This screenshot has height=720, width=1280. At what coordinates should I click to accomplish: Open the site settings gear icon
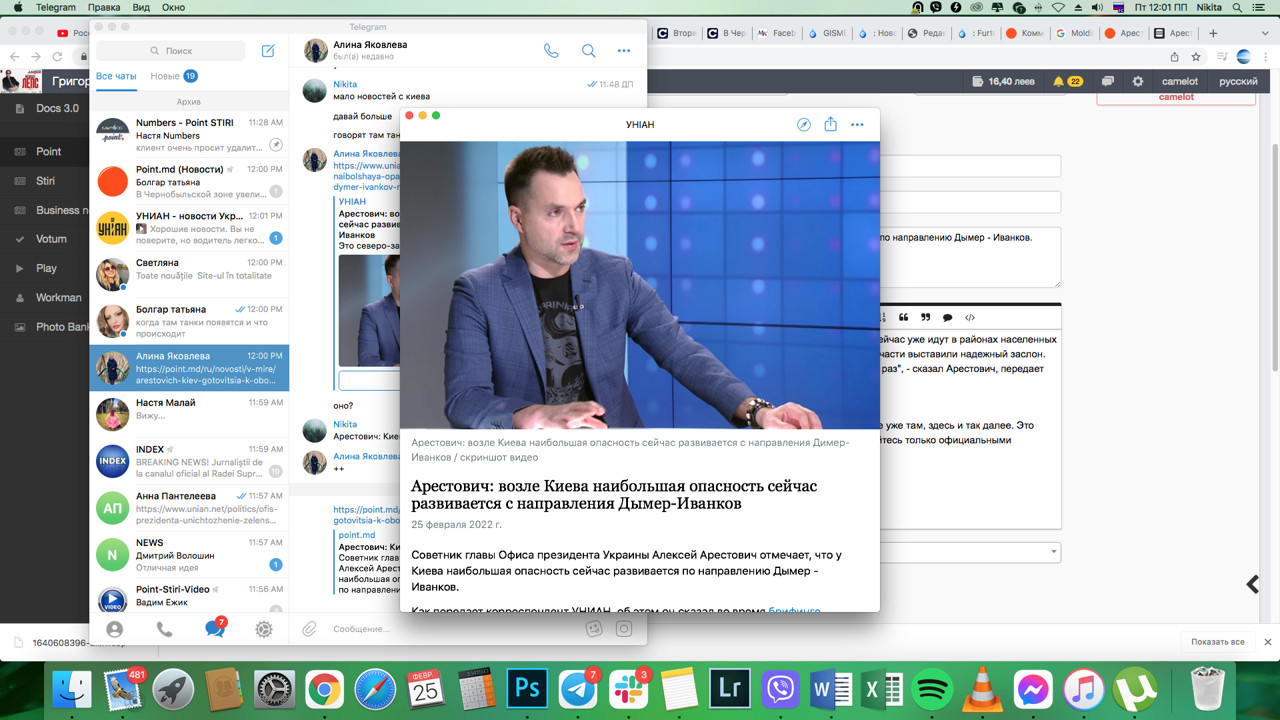click(x=1137, y=81)
